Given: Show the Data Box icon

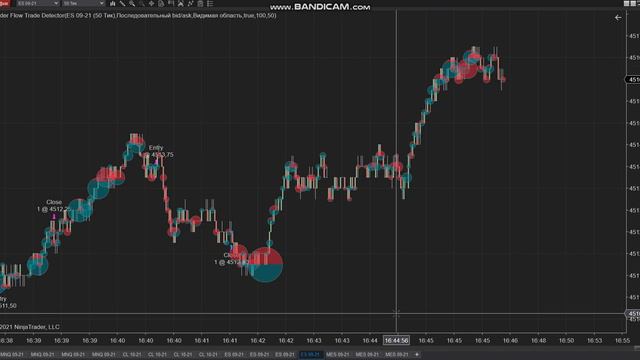Looking at the screenshot, I should coord(171,3).
